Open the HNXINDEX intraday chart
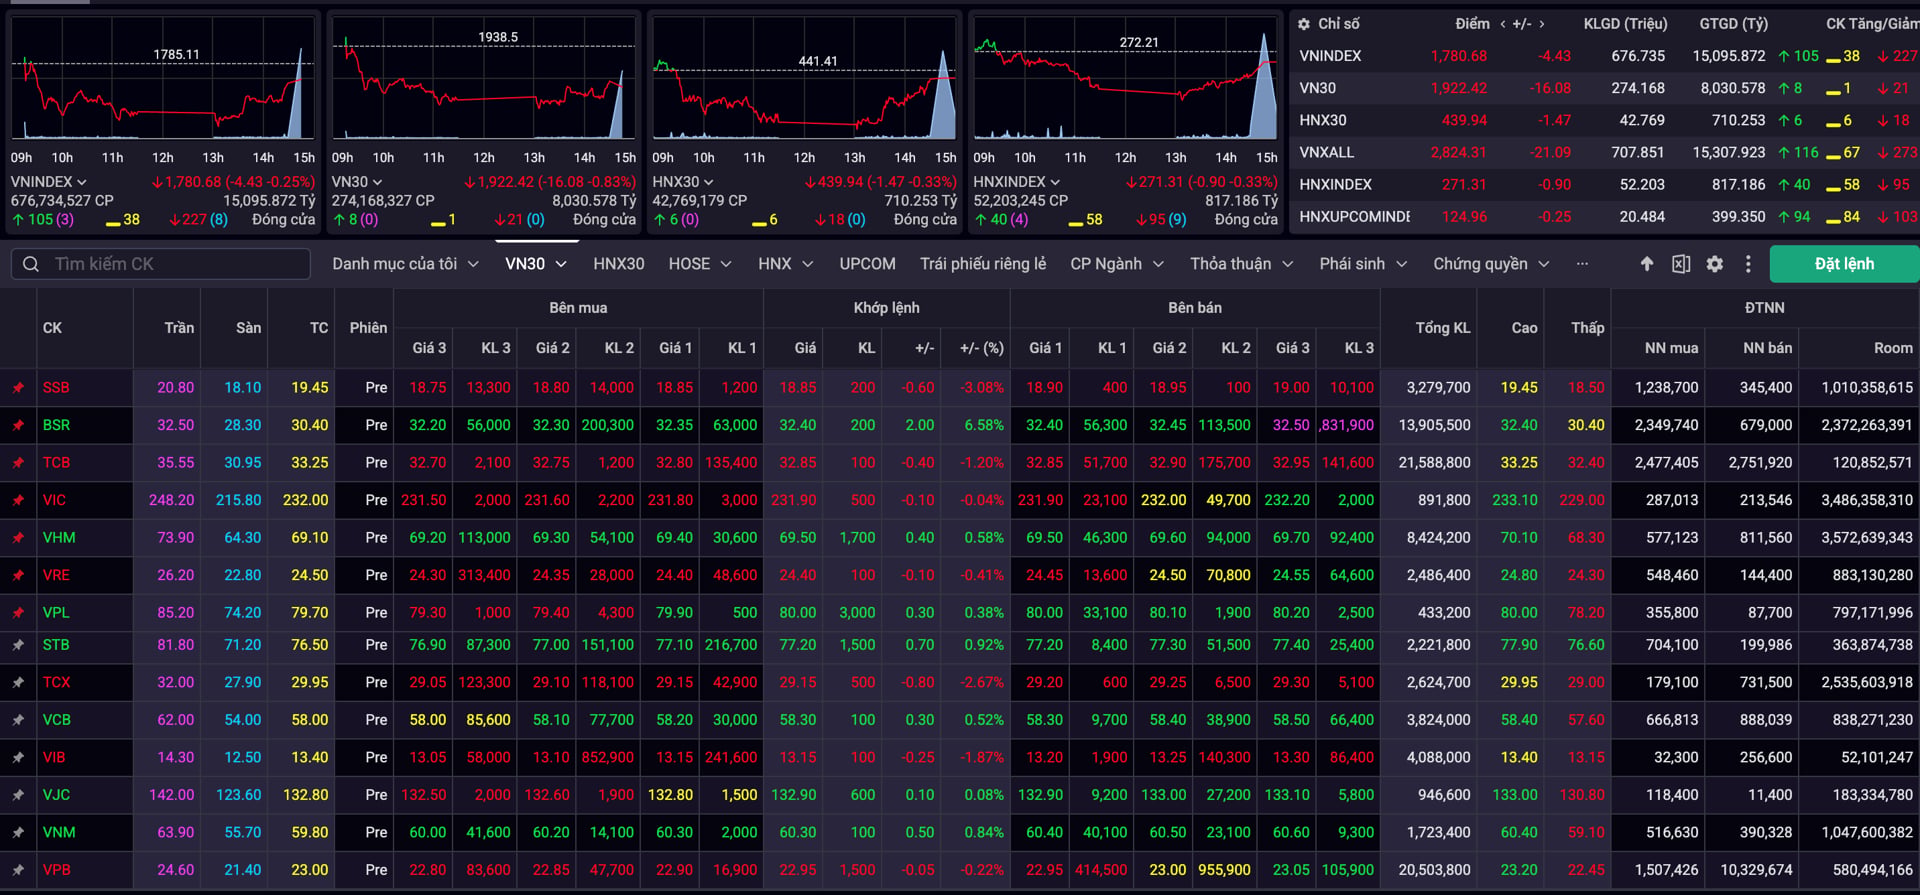1920x895 pixels. tap(1126, 80)
